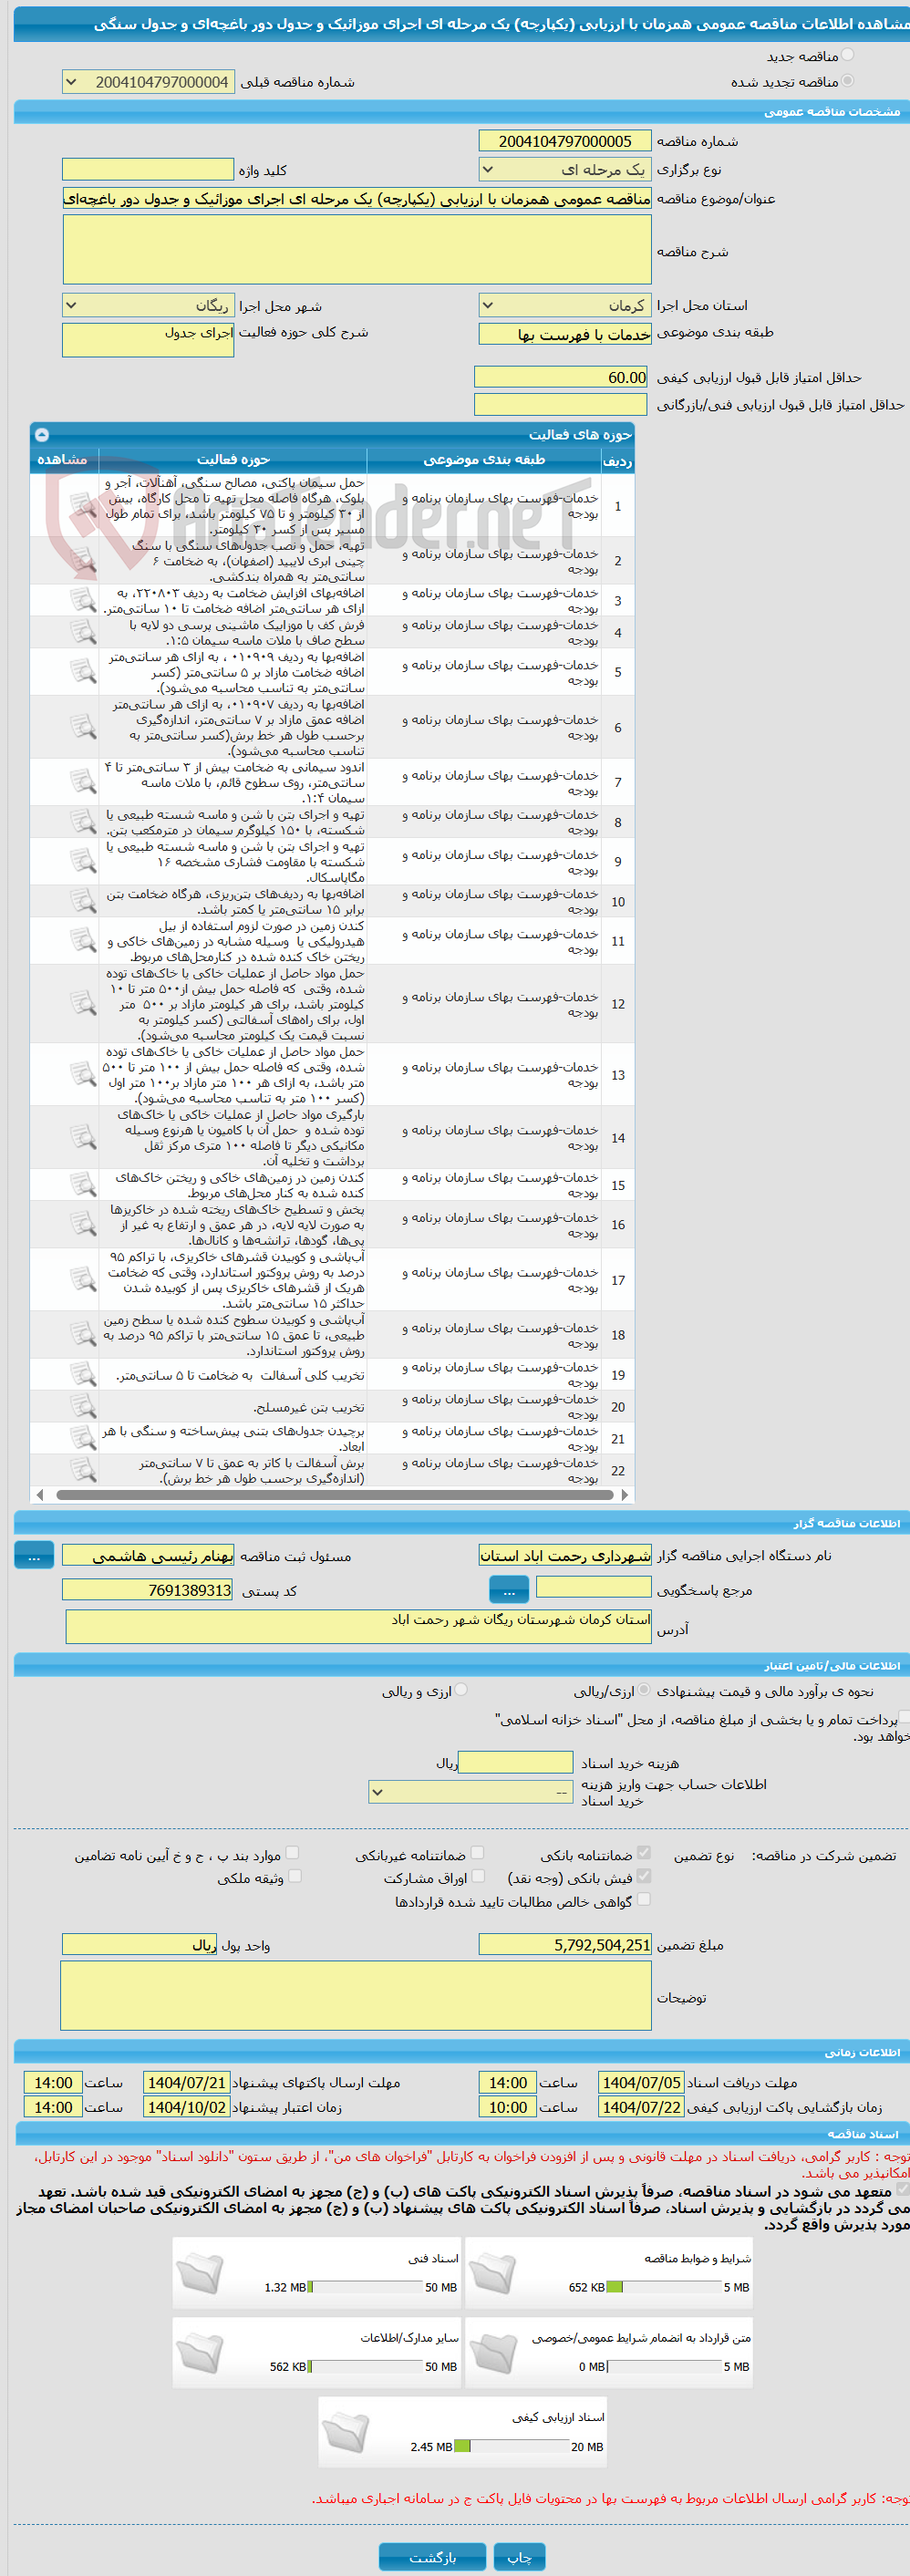Open view icon for activity row 21

click(x=83, y=1438)
